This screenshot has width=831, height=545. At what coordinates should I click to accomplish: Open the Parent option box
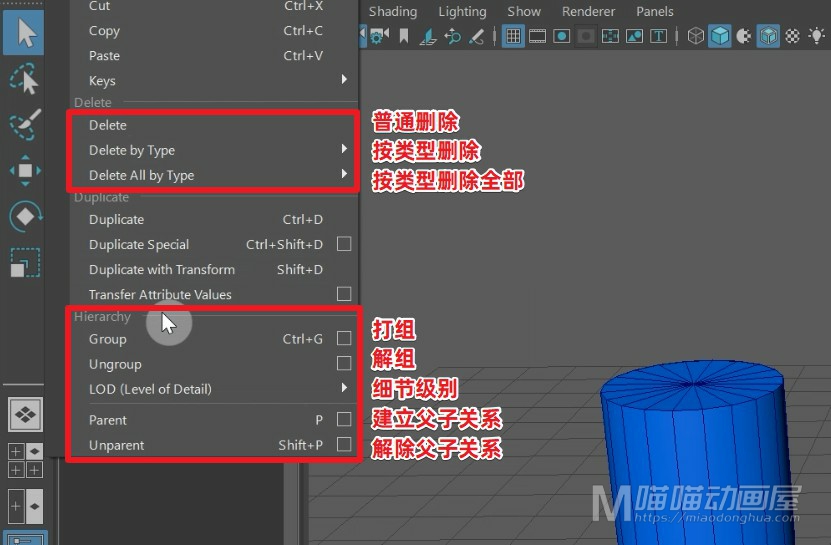[344, 419]
